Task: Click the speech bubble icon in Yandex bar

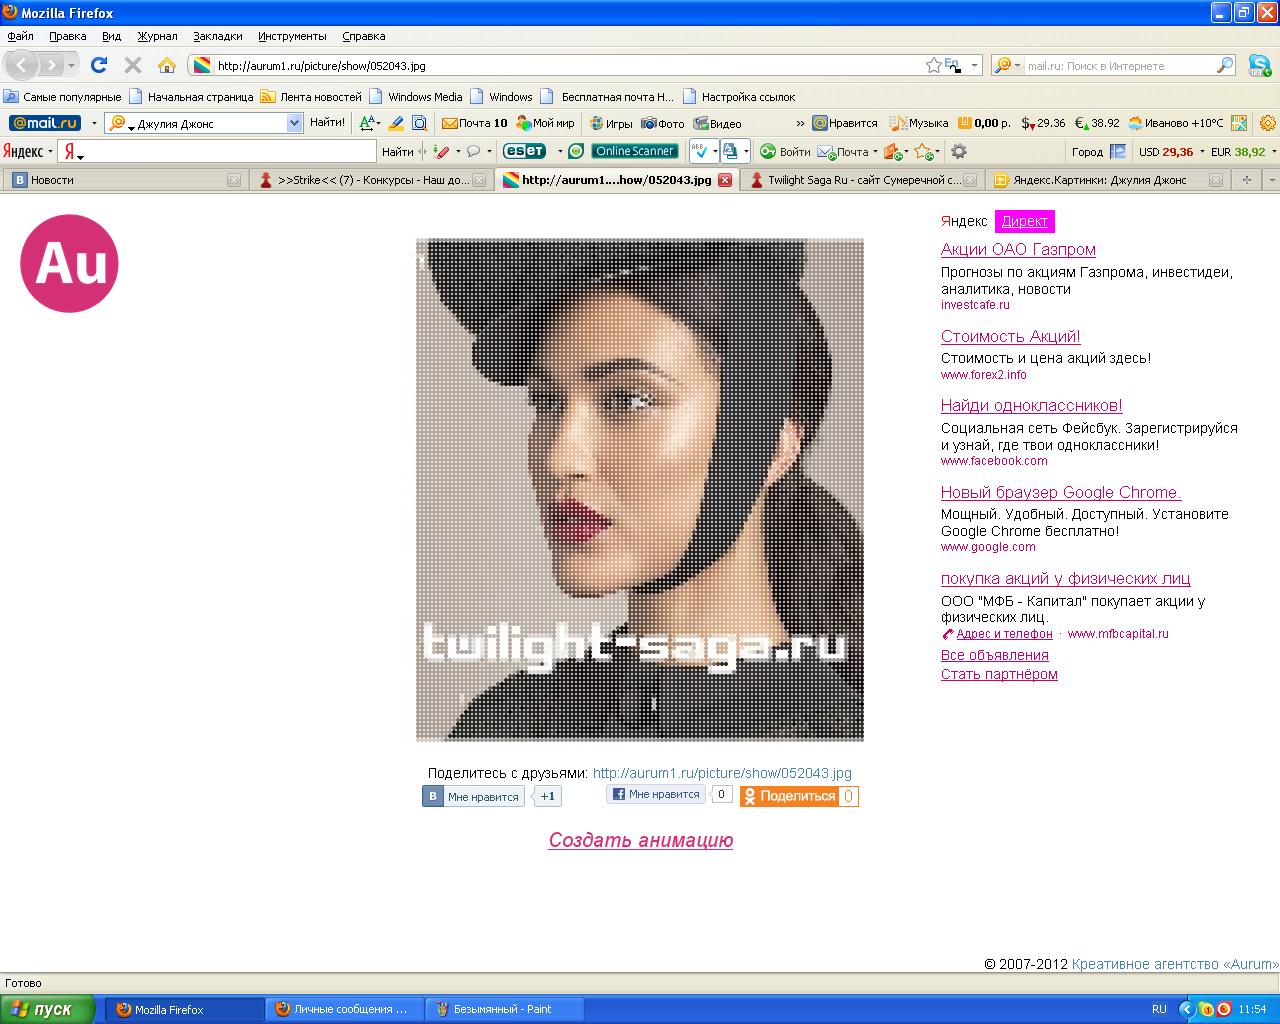Action: [x=473, y=151]
